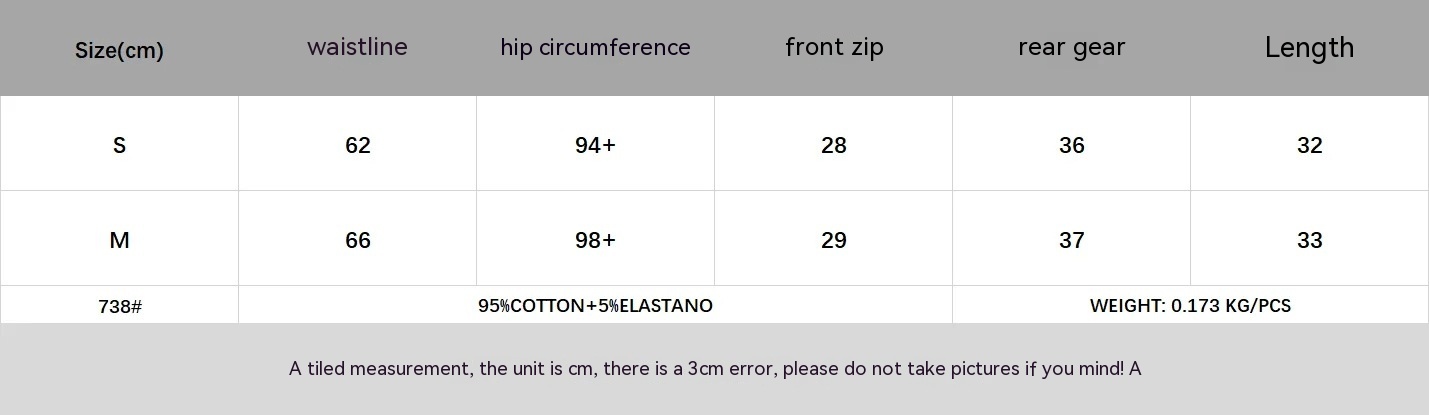The image size is (1429, 415).
Task: Select the waistline column header
Action: point(357,47)
